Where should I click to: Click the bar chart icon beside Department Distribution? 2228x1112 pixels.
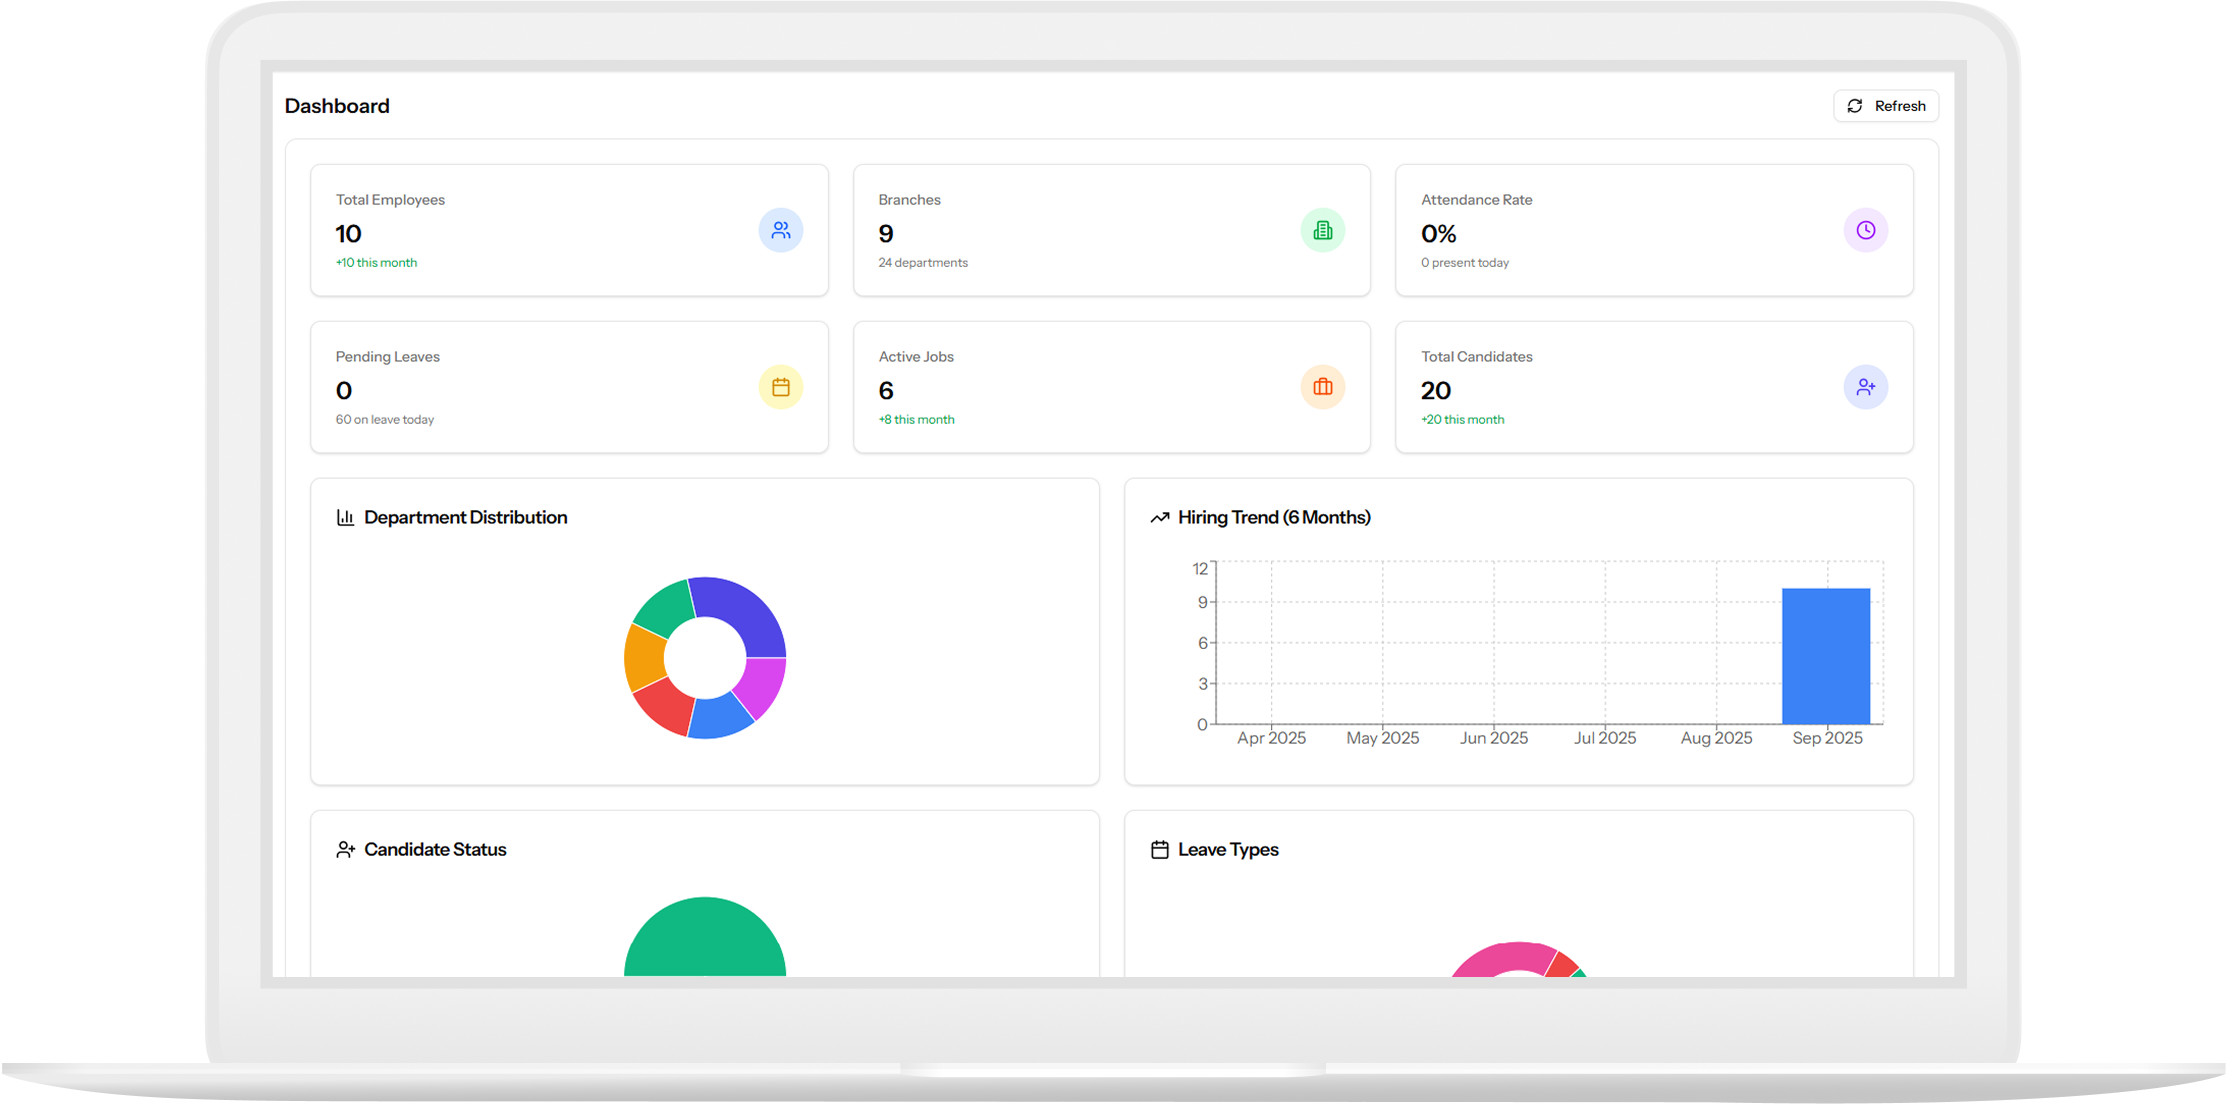(345, 517)
